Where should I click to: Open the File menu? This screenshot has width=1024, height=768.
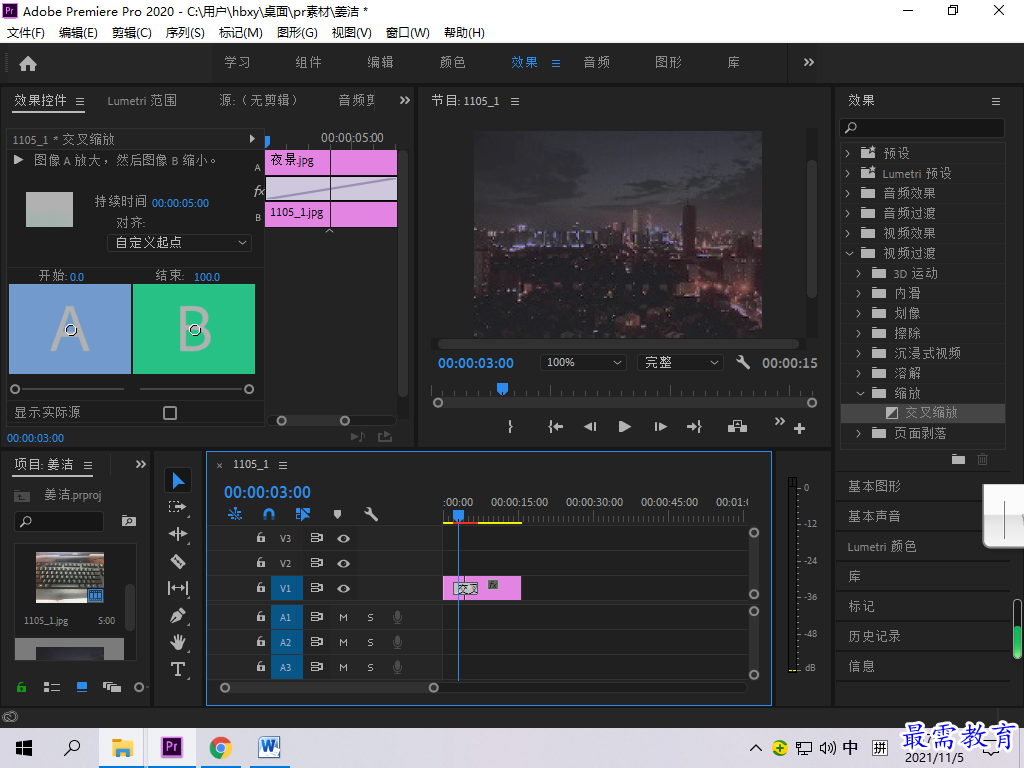[x=25, y=33]
